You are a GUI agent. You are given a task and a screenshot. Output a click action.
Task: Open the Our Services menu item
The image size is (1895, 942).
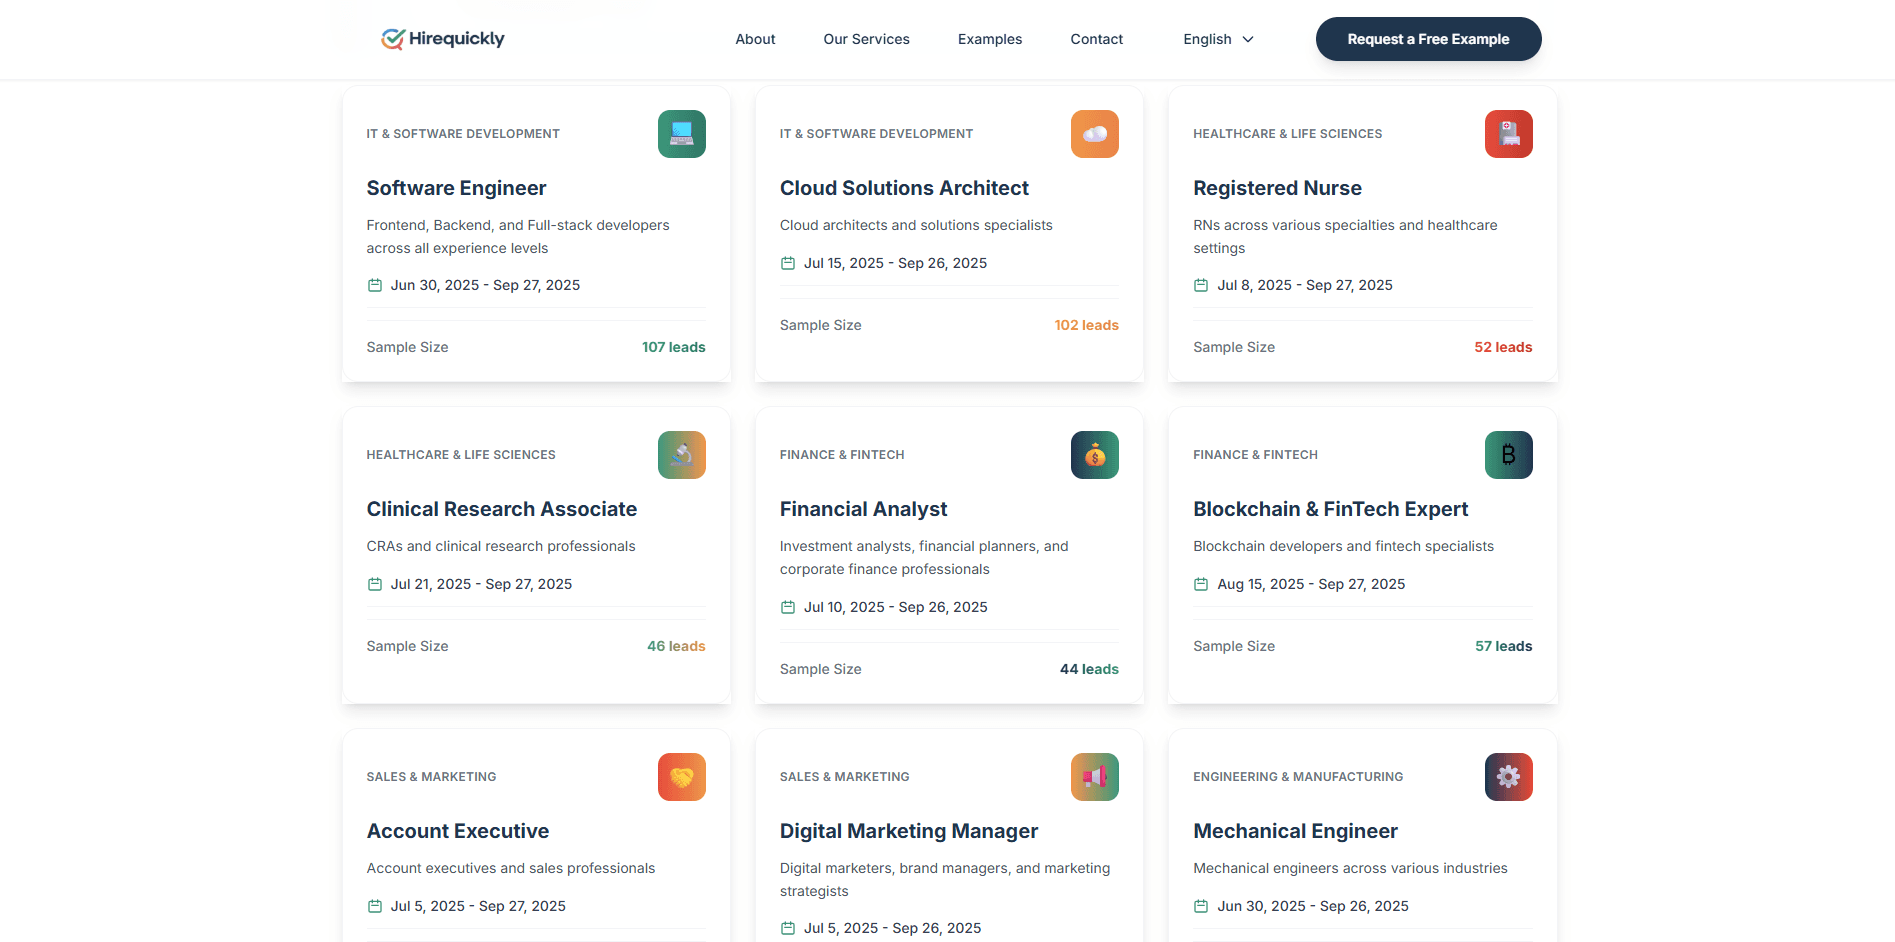(x=866, y=39)
